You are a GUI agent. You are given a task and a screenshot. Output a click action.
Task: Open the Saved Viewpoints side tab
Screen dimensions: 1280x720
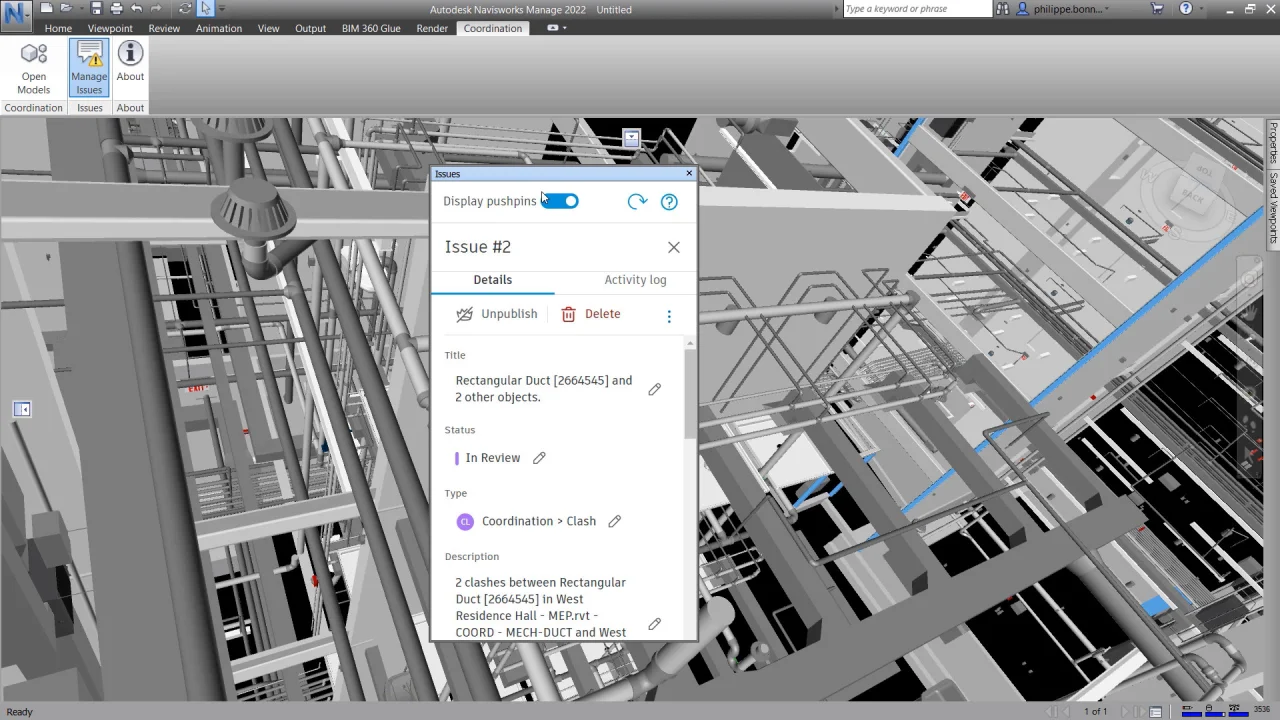[1273, 209]
